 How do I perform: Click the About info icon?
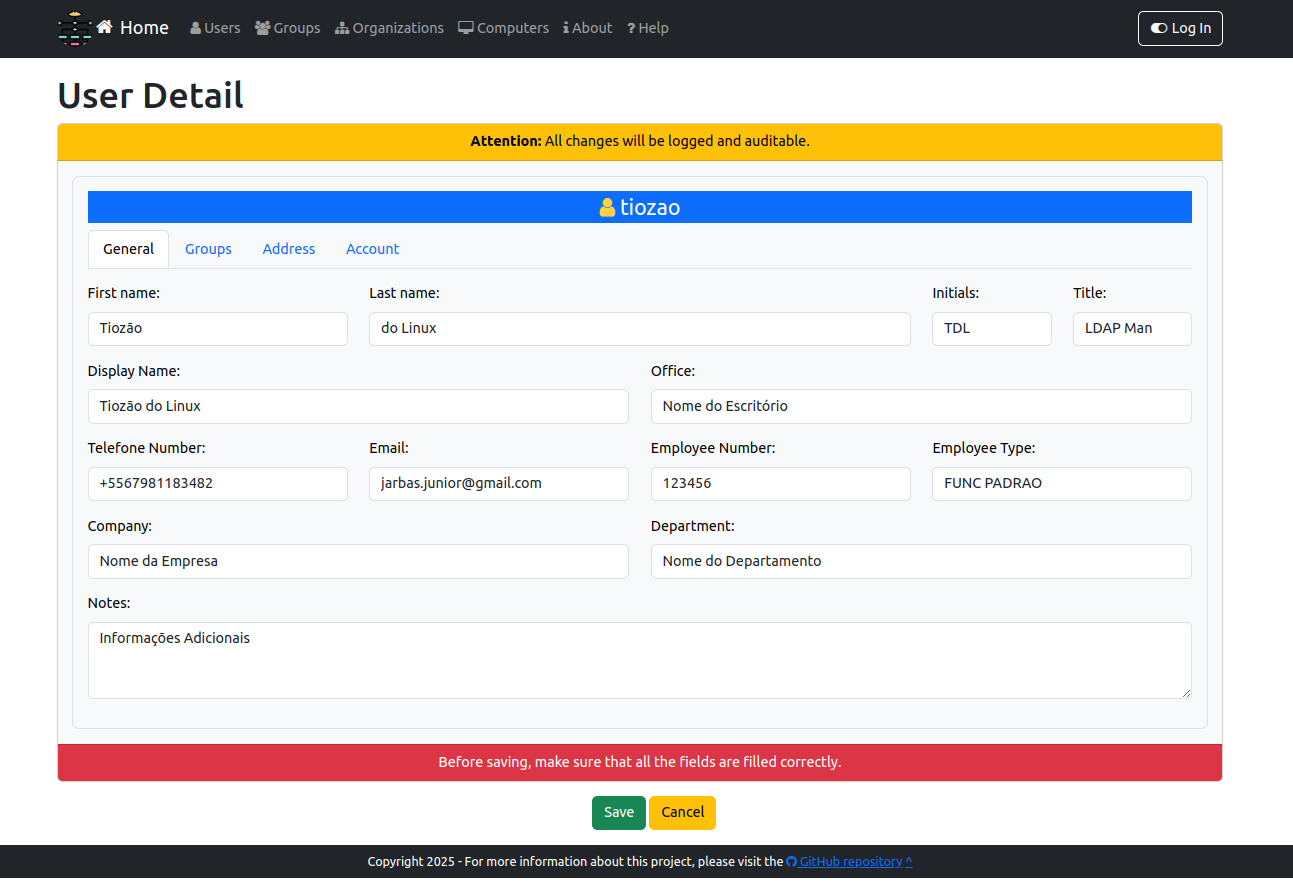click(566, 28)
